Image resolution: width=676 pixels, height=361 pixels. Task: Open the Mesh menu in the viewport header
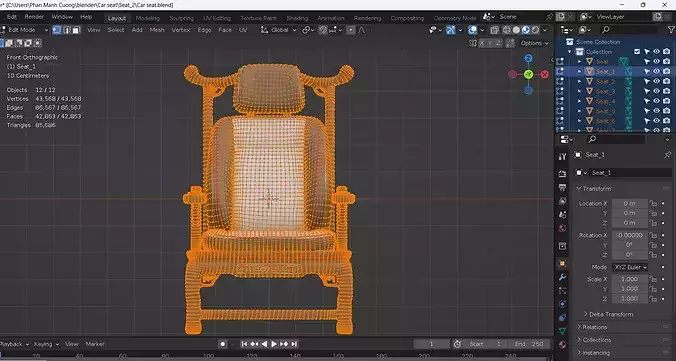pos(156,30)
